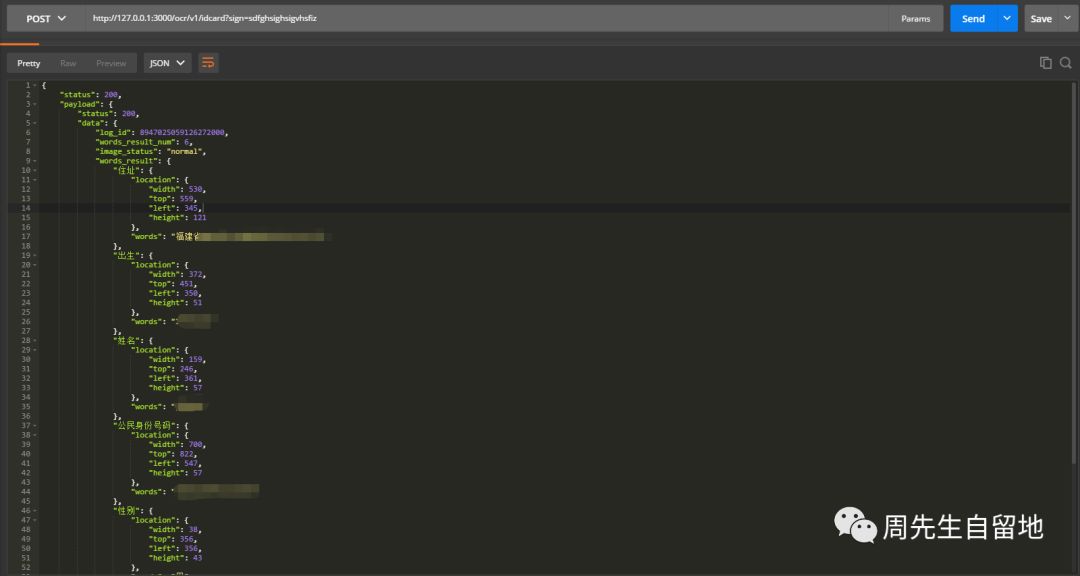The height and width of the screenshot is (576, 1080).
Task: Click the "height": 51 line
Action: point(175,302)
